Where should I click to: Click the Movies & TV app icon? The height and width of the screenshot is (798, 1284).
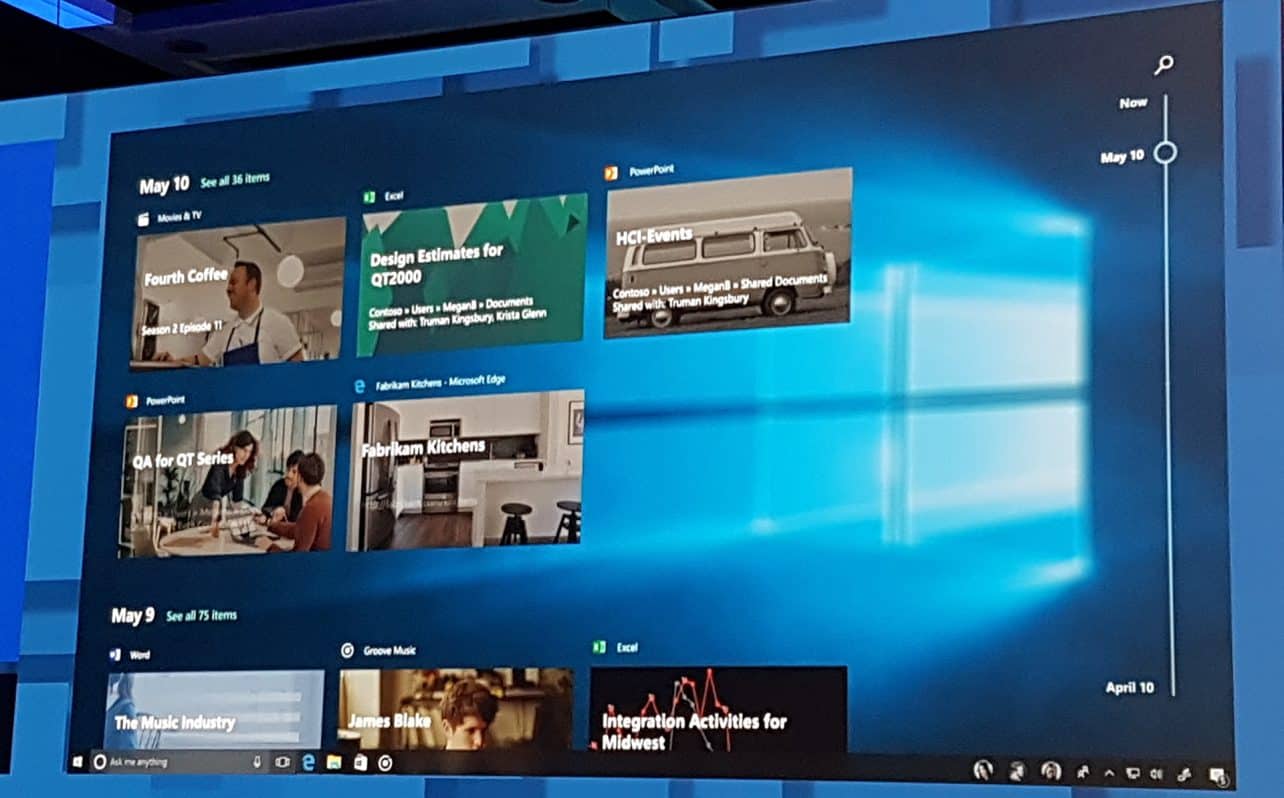(x=142, y=218)
